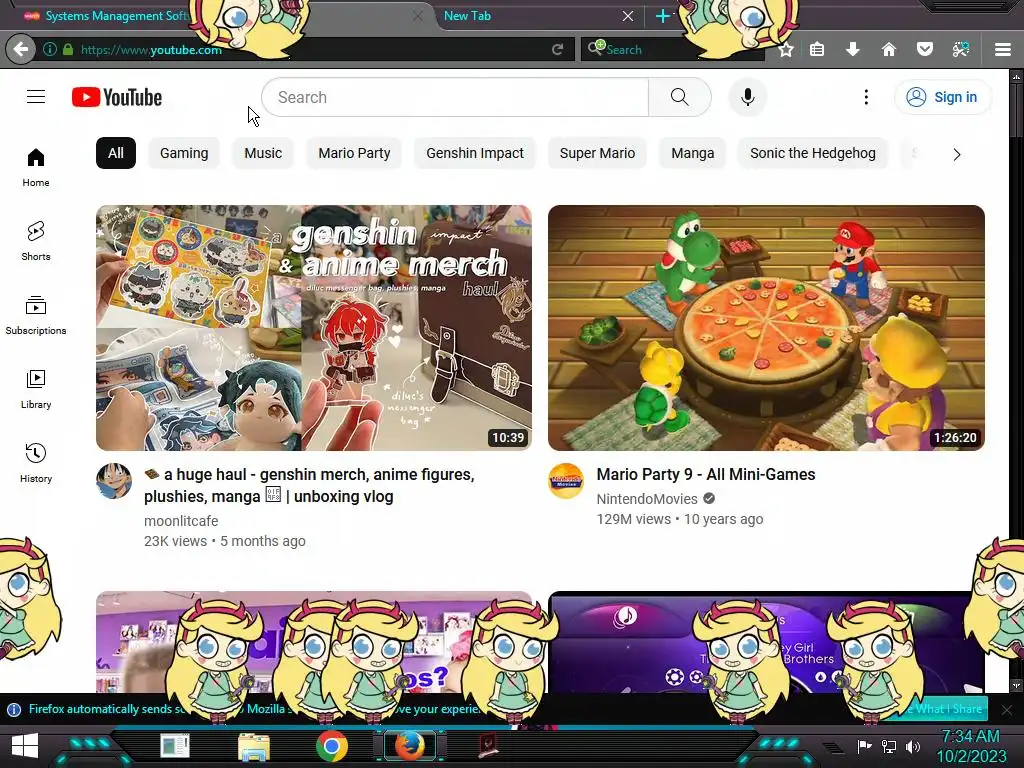Click NintendoMovies channel avatar
This screenshot has width=1024, height=768.
pos(566,481)
